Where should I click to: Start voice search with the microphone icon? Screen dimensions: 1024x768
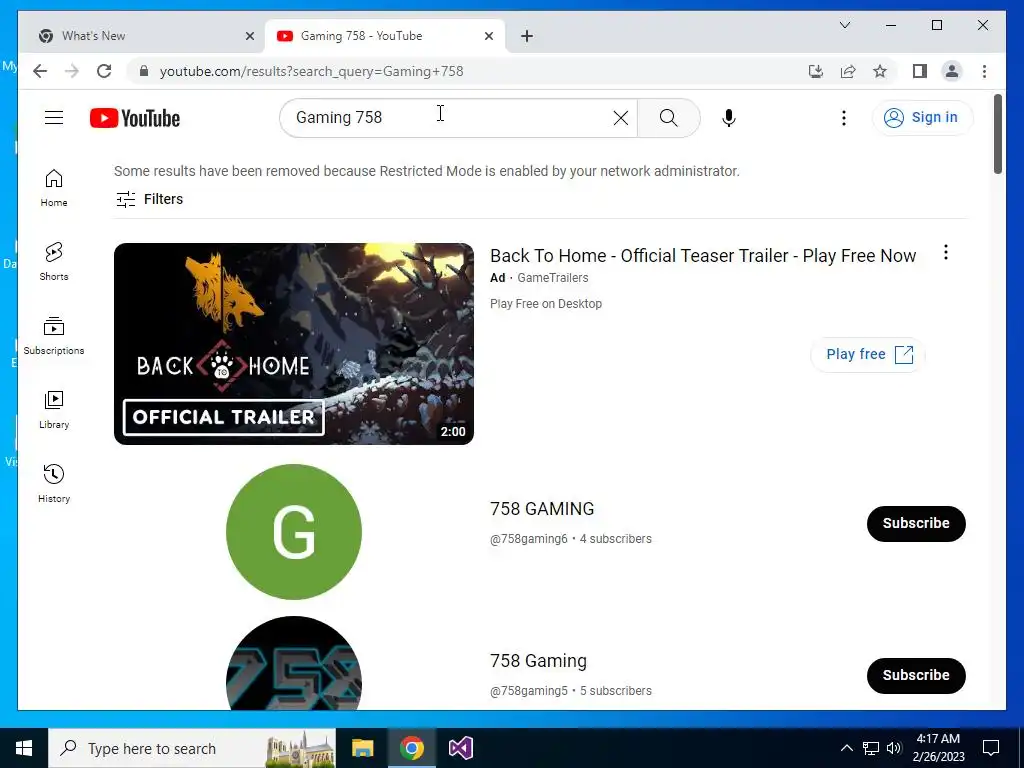[729, 118]
